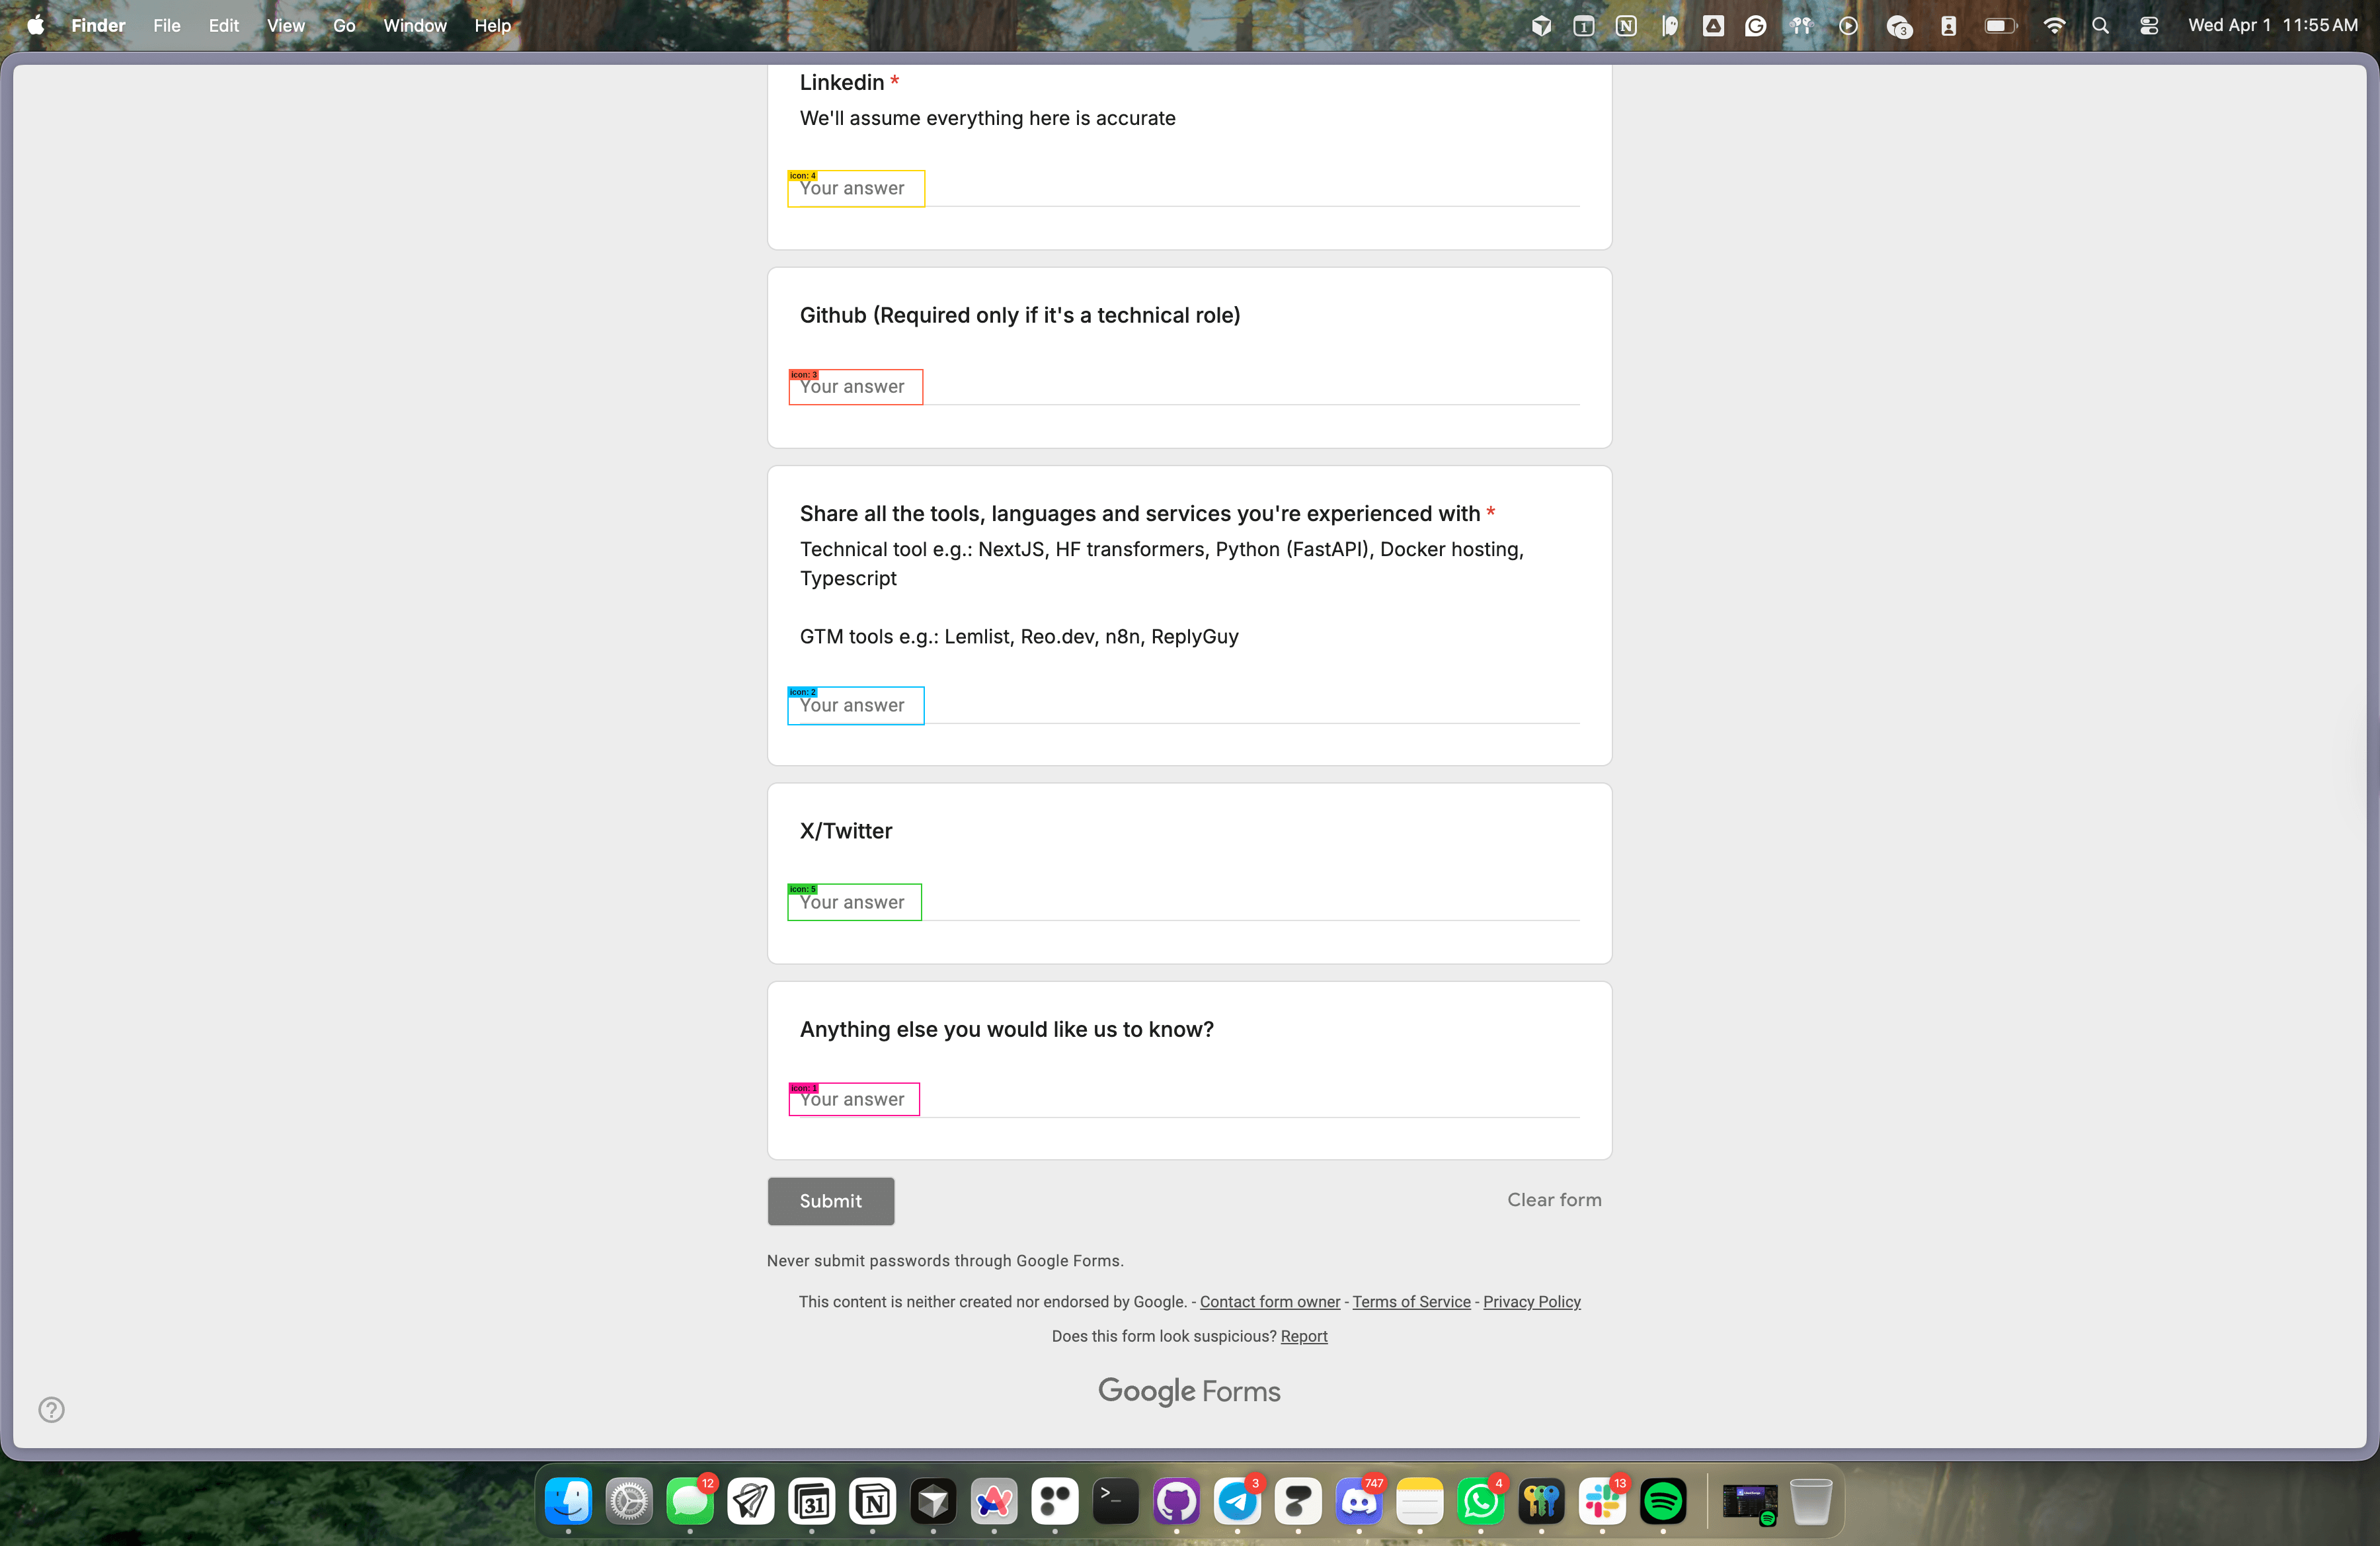Open Spotify from the dock

tap(1663, 1501)
